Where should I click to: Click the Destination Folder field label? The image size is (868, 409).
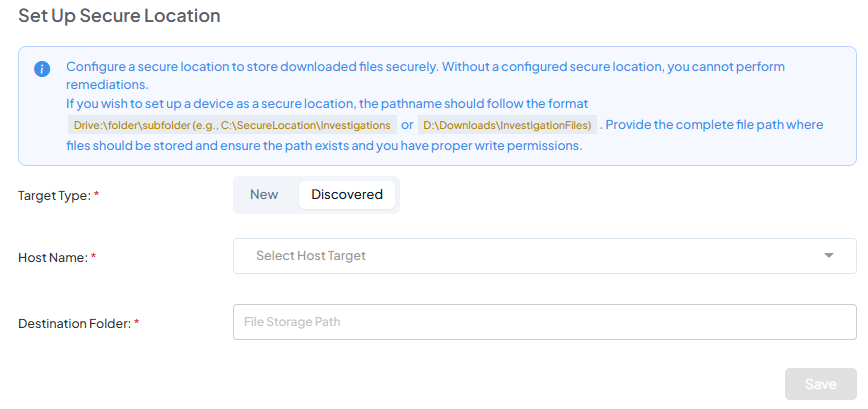74,323
